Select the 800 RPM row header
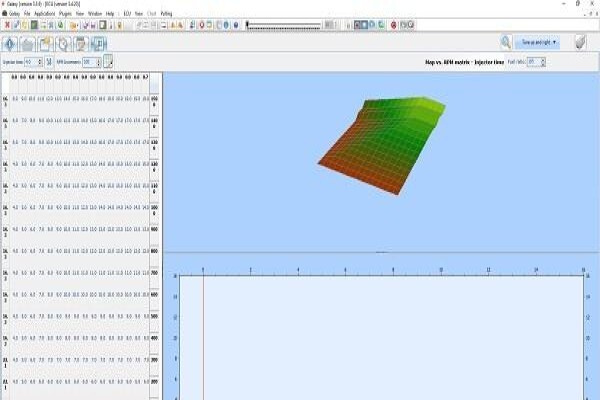This screenshot has height=400, width=600. (154, 256)
